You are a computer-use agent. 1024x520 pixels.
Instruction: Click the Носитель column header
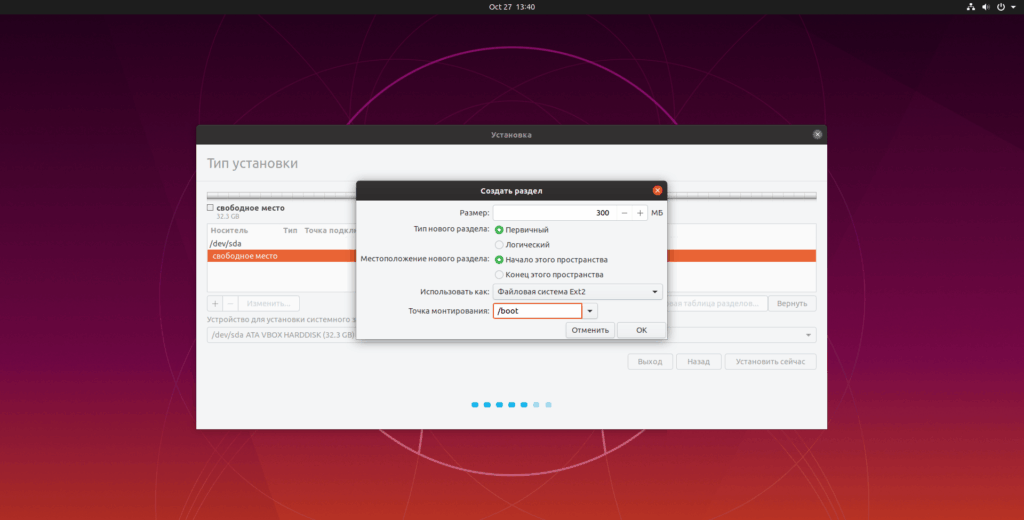coord(229,231)
